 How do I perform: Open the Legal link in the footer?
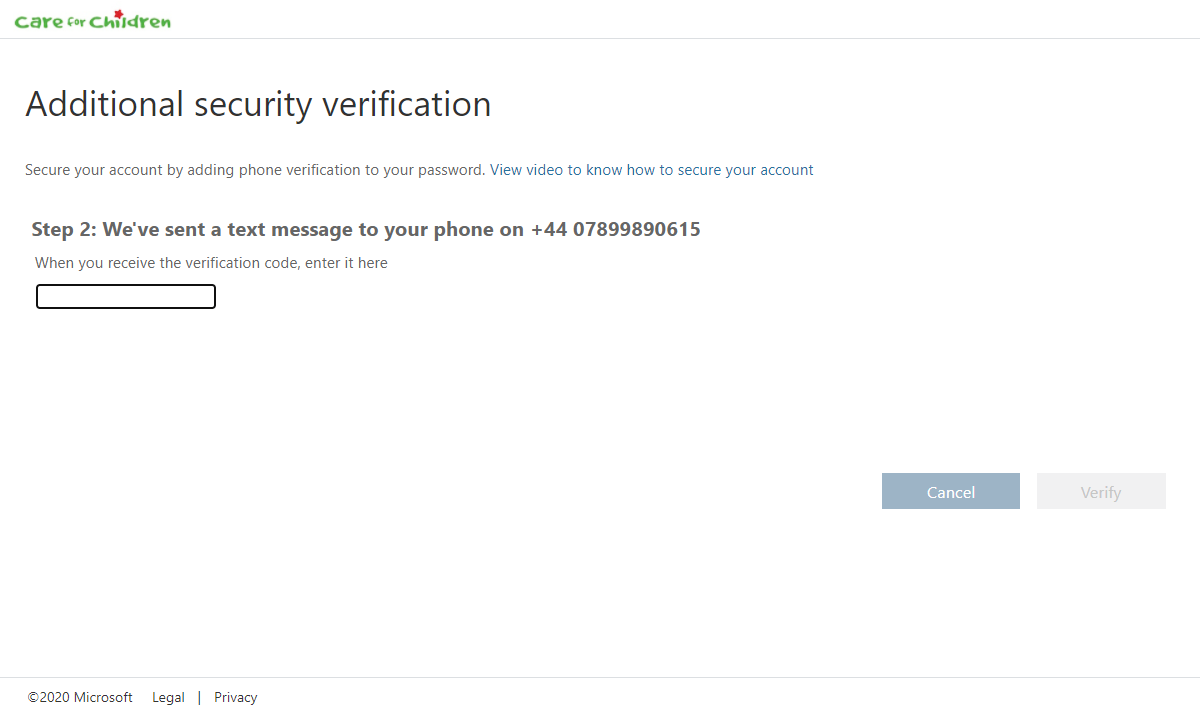click(x=168, y=697)
